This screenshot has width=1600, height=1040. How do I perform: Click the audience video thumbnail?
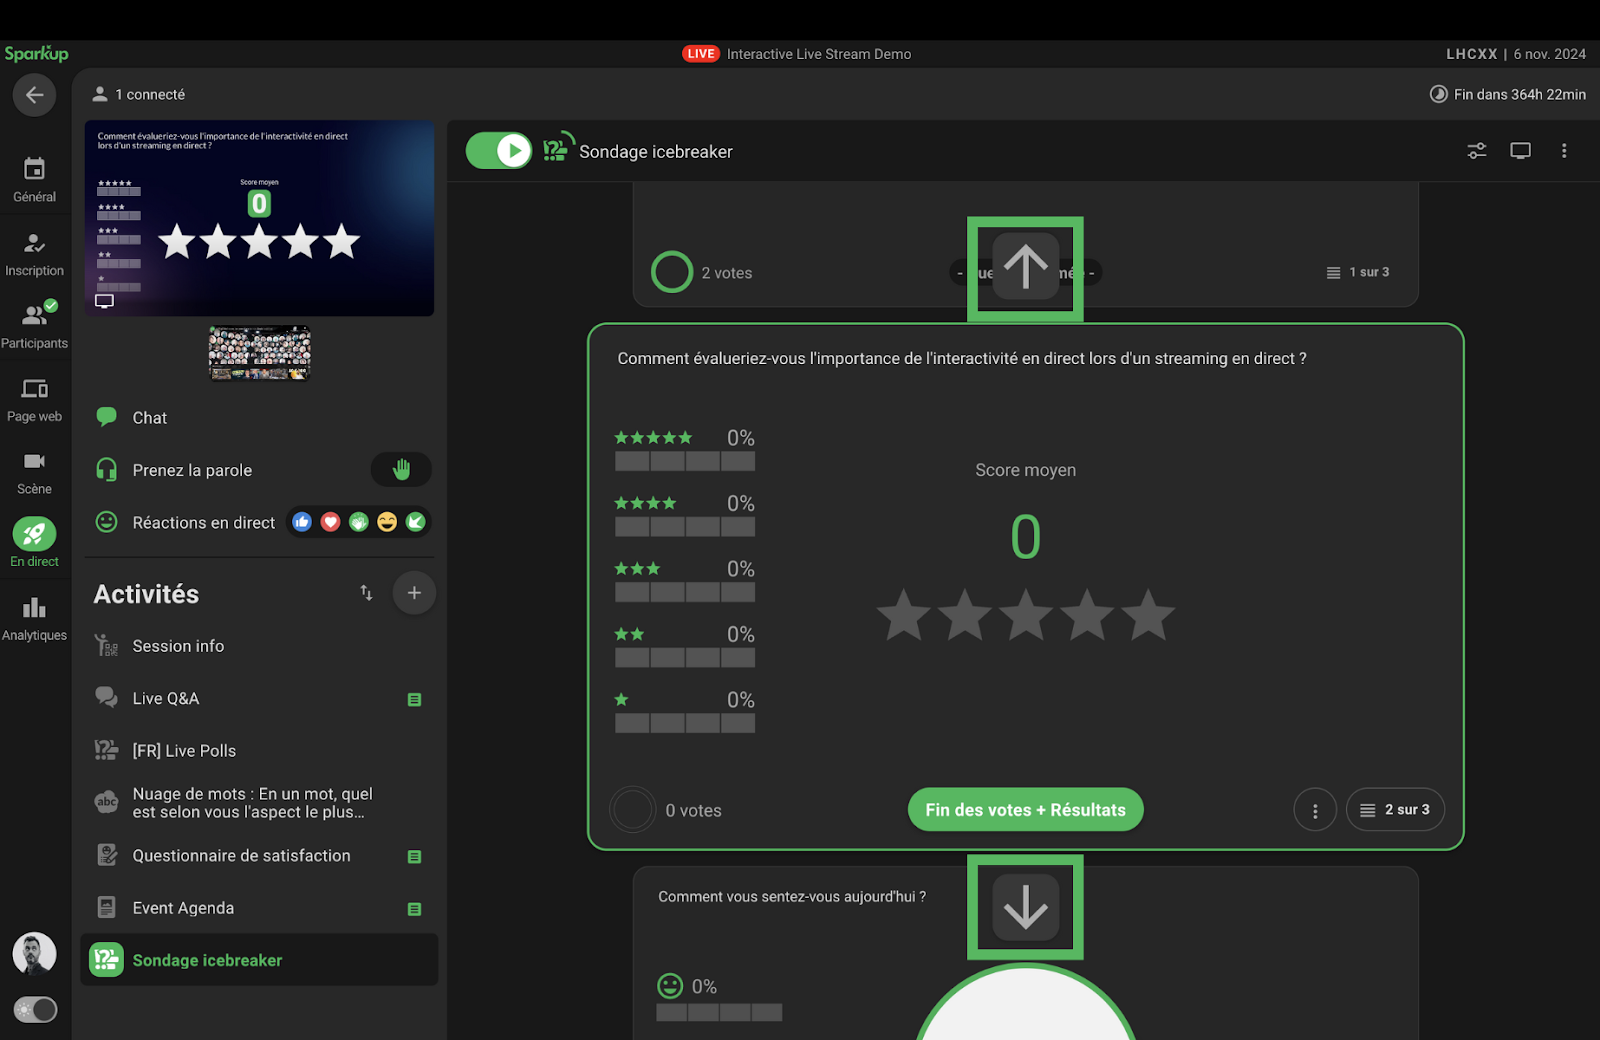[x=260, y=353]
